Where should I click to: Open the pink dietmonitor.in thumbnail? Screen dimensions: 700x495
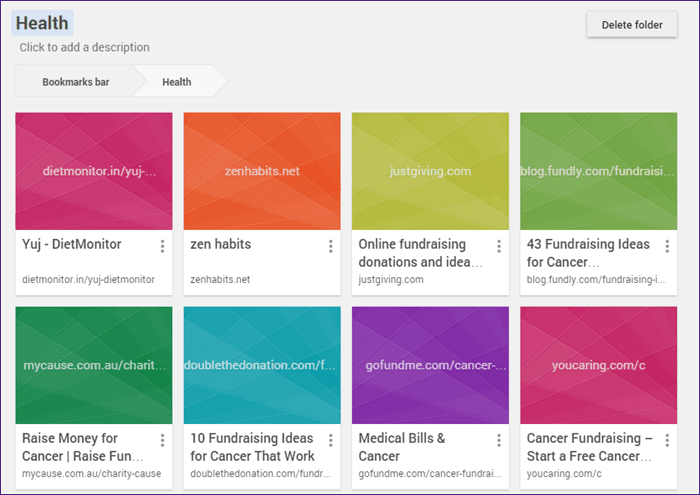point(94,171)
